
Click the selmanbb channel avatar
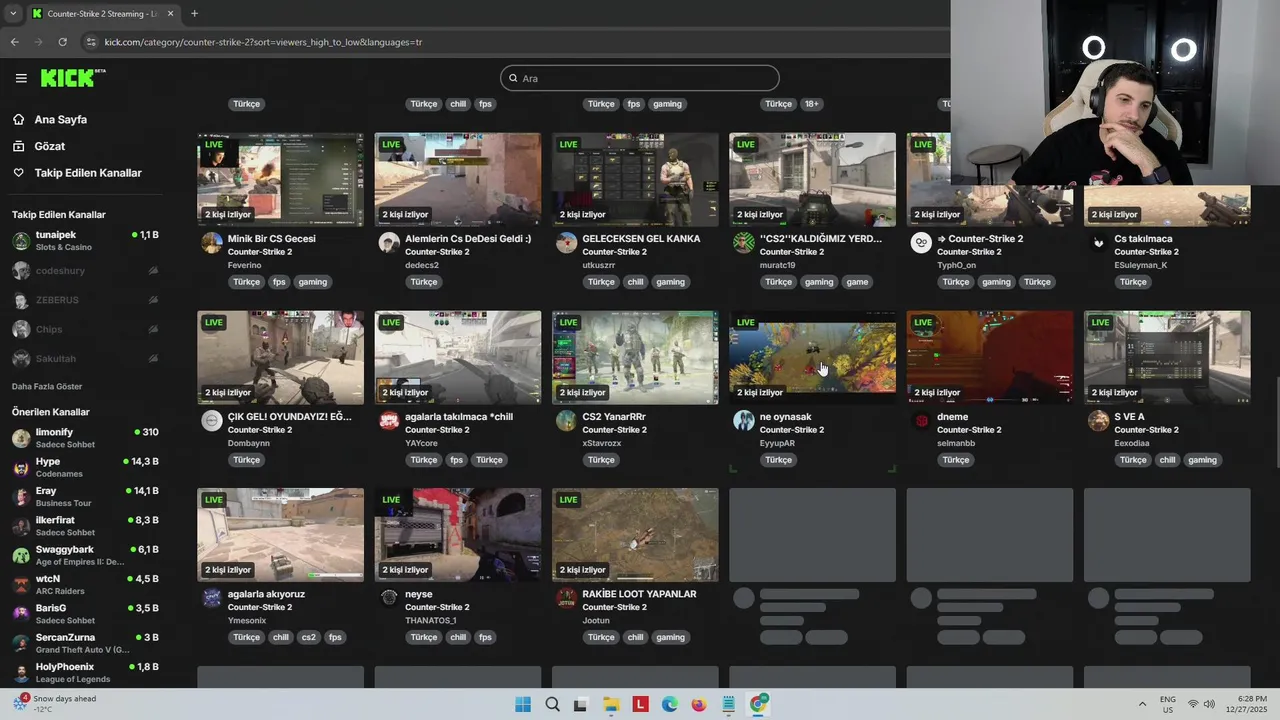pyautogui.click(x=921, y=421)
